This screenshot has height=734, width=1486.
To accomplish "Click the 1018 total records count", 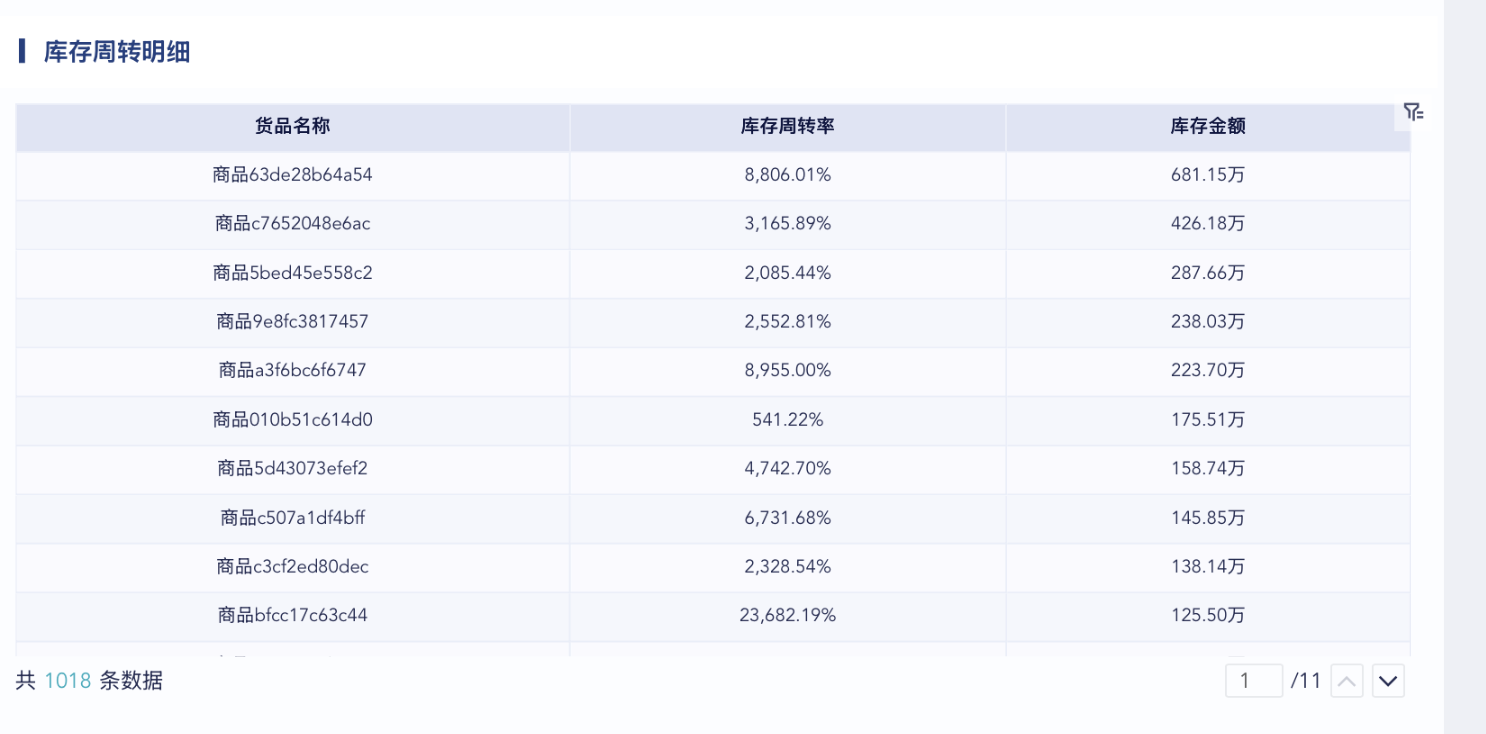I will coord(68,681).
